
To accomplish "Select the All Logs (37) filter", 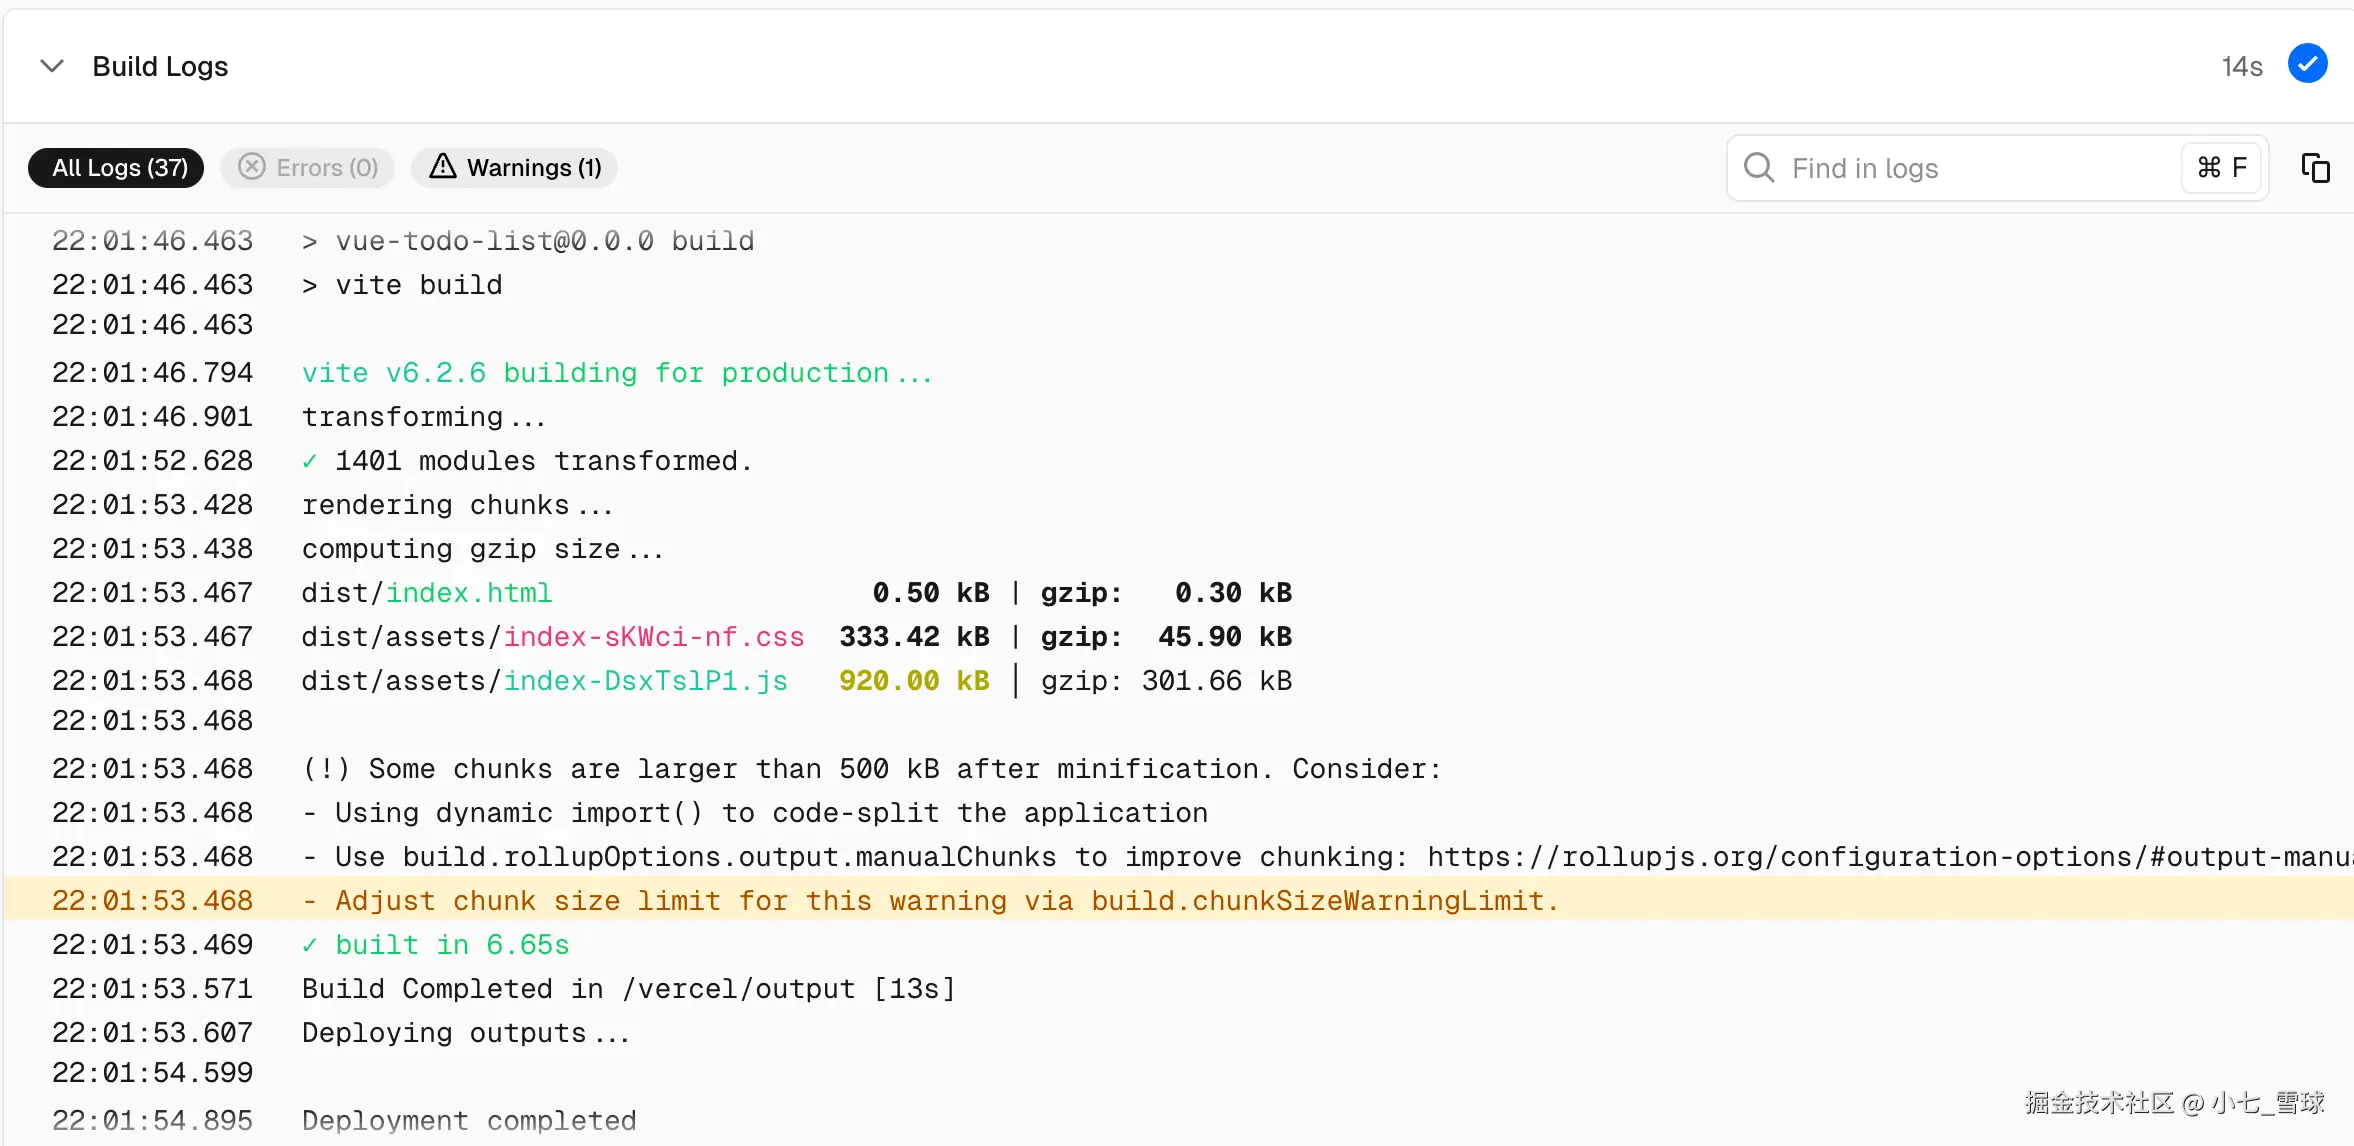I will coord(116,168).
